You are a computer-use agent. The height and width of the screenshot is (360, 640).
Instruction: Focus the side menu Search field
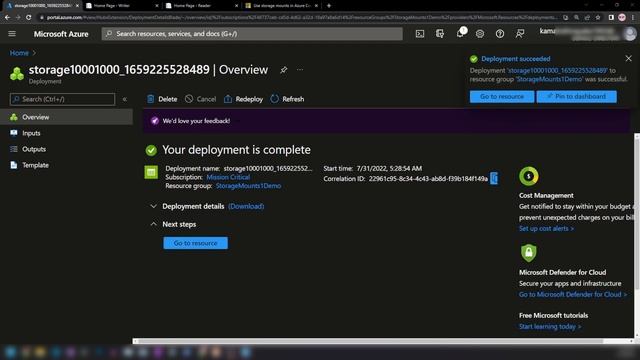click(62, 99)
